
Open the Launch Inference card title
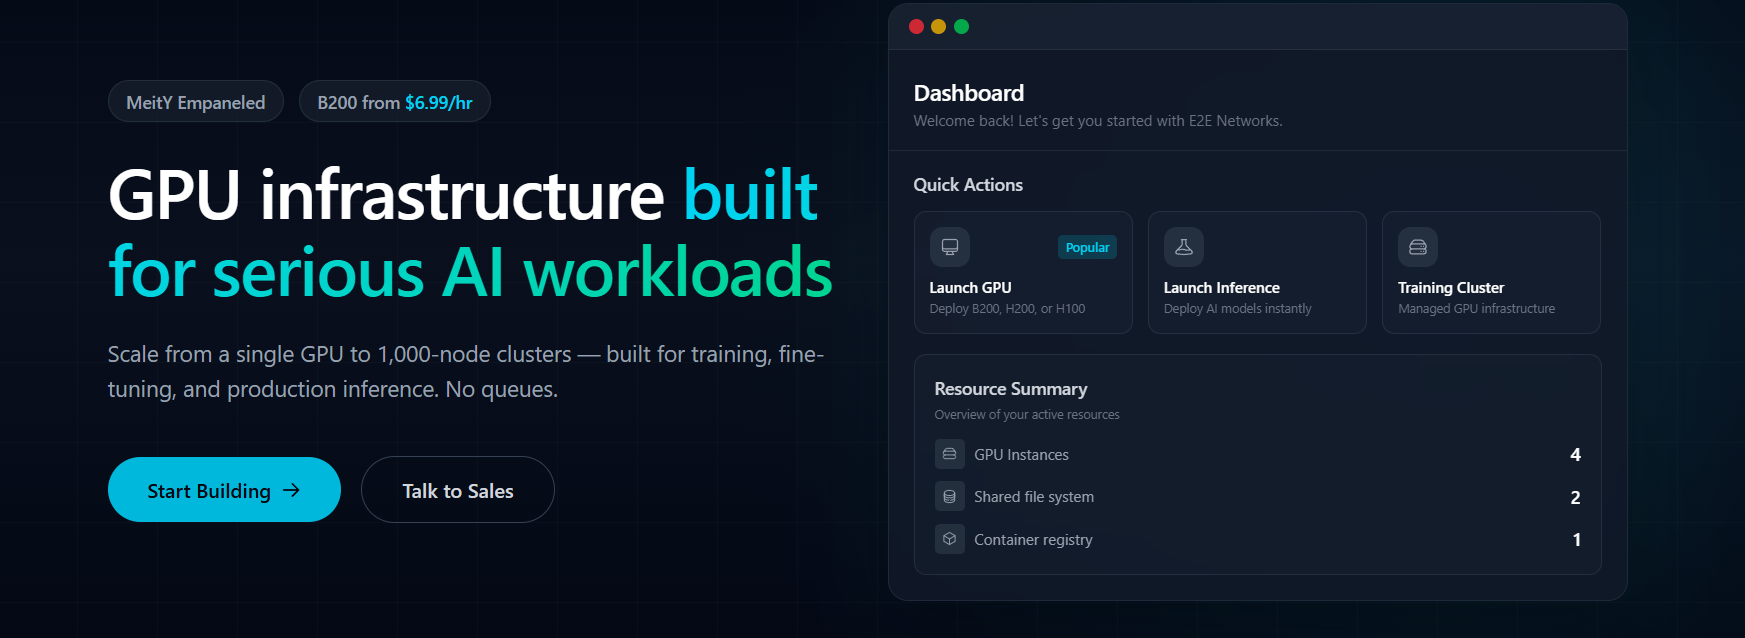(x=1221, y=288)
